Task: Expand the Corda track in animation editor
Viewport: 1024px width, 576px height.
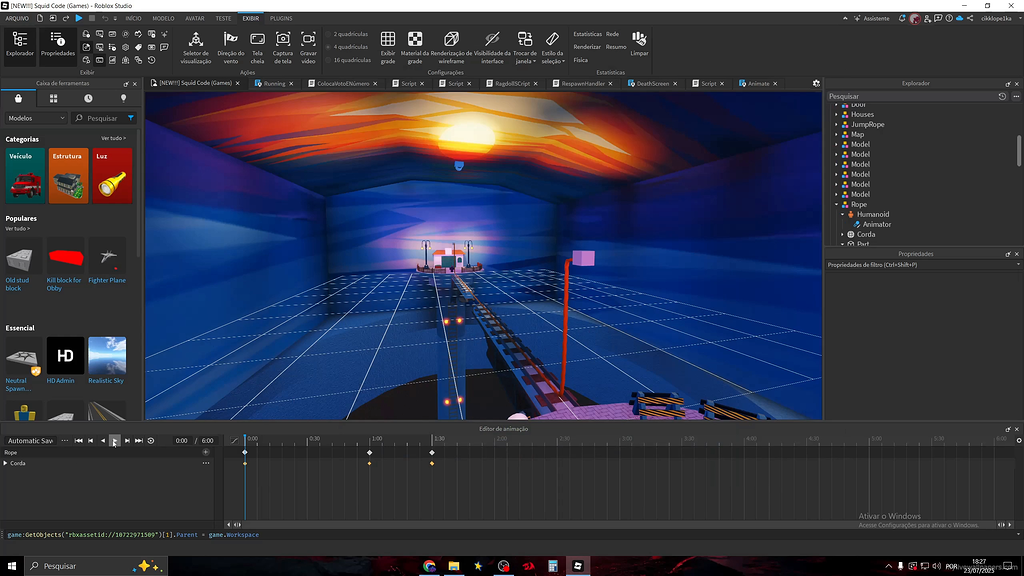Action: coord(6,463)
